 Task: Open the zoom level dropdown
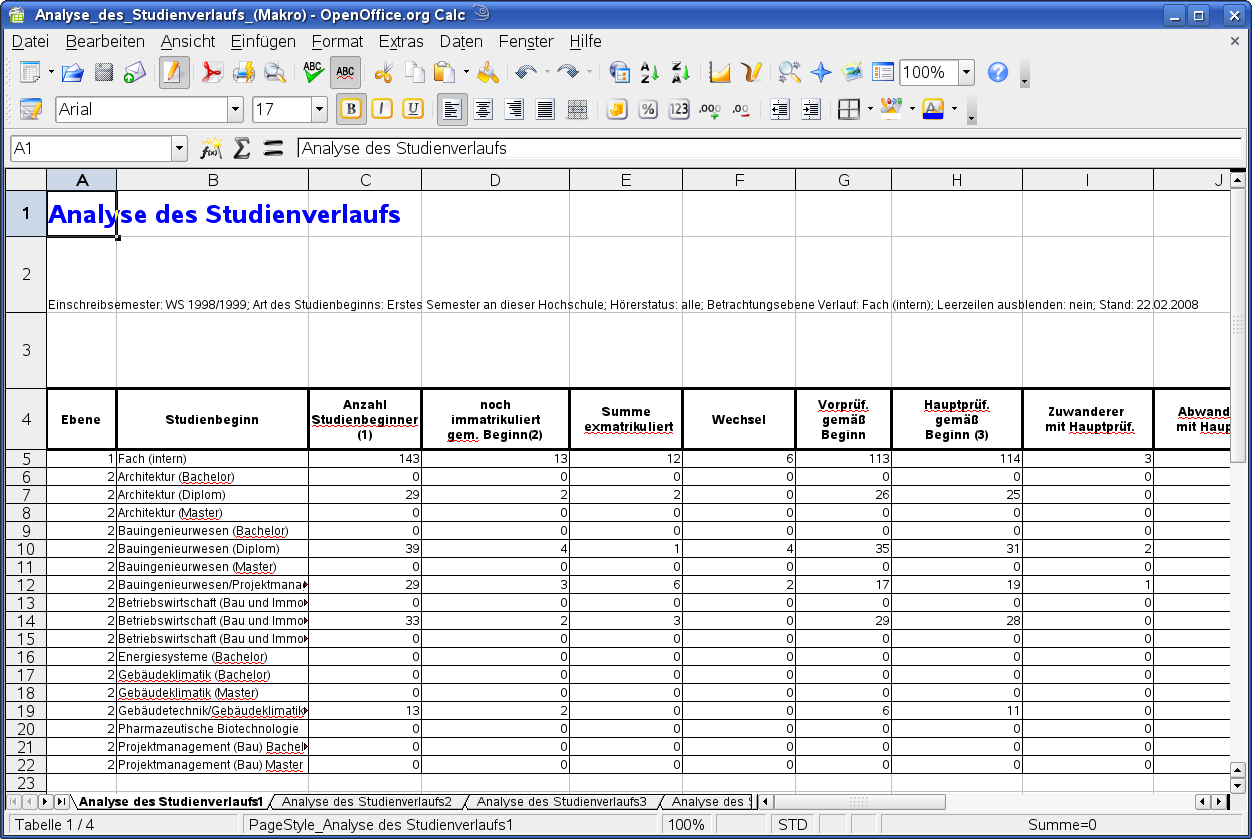click(x=967, y=72)
